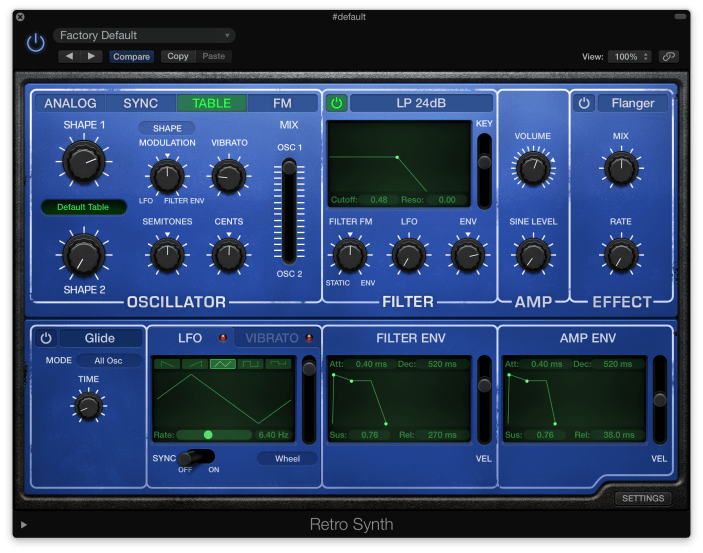
Task: Toggle the plug-in bypass power button
Action: 36,42
